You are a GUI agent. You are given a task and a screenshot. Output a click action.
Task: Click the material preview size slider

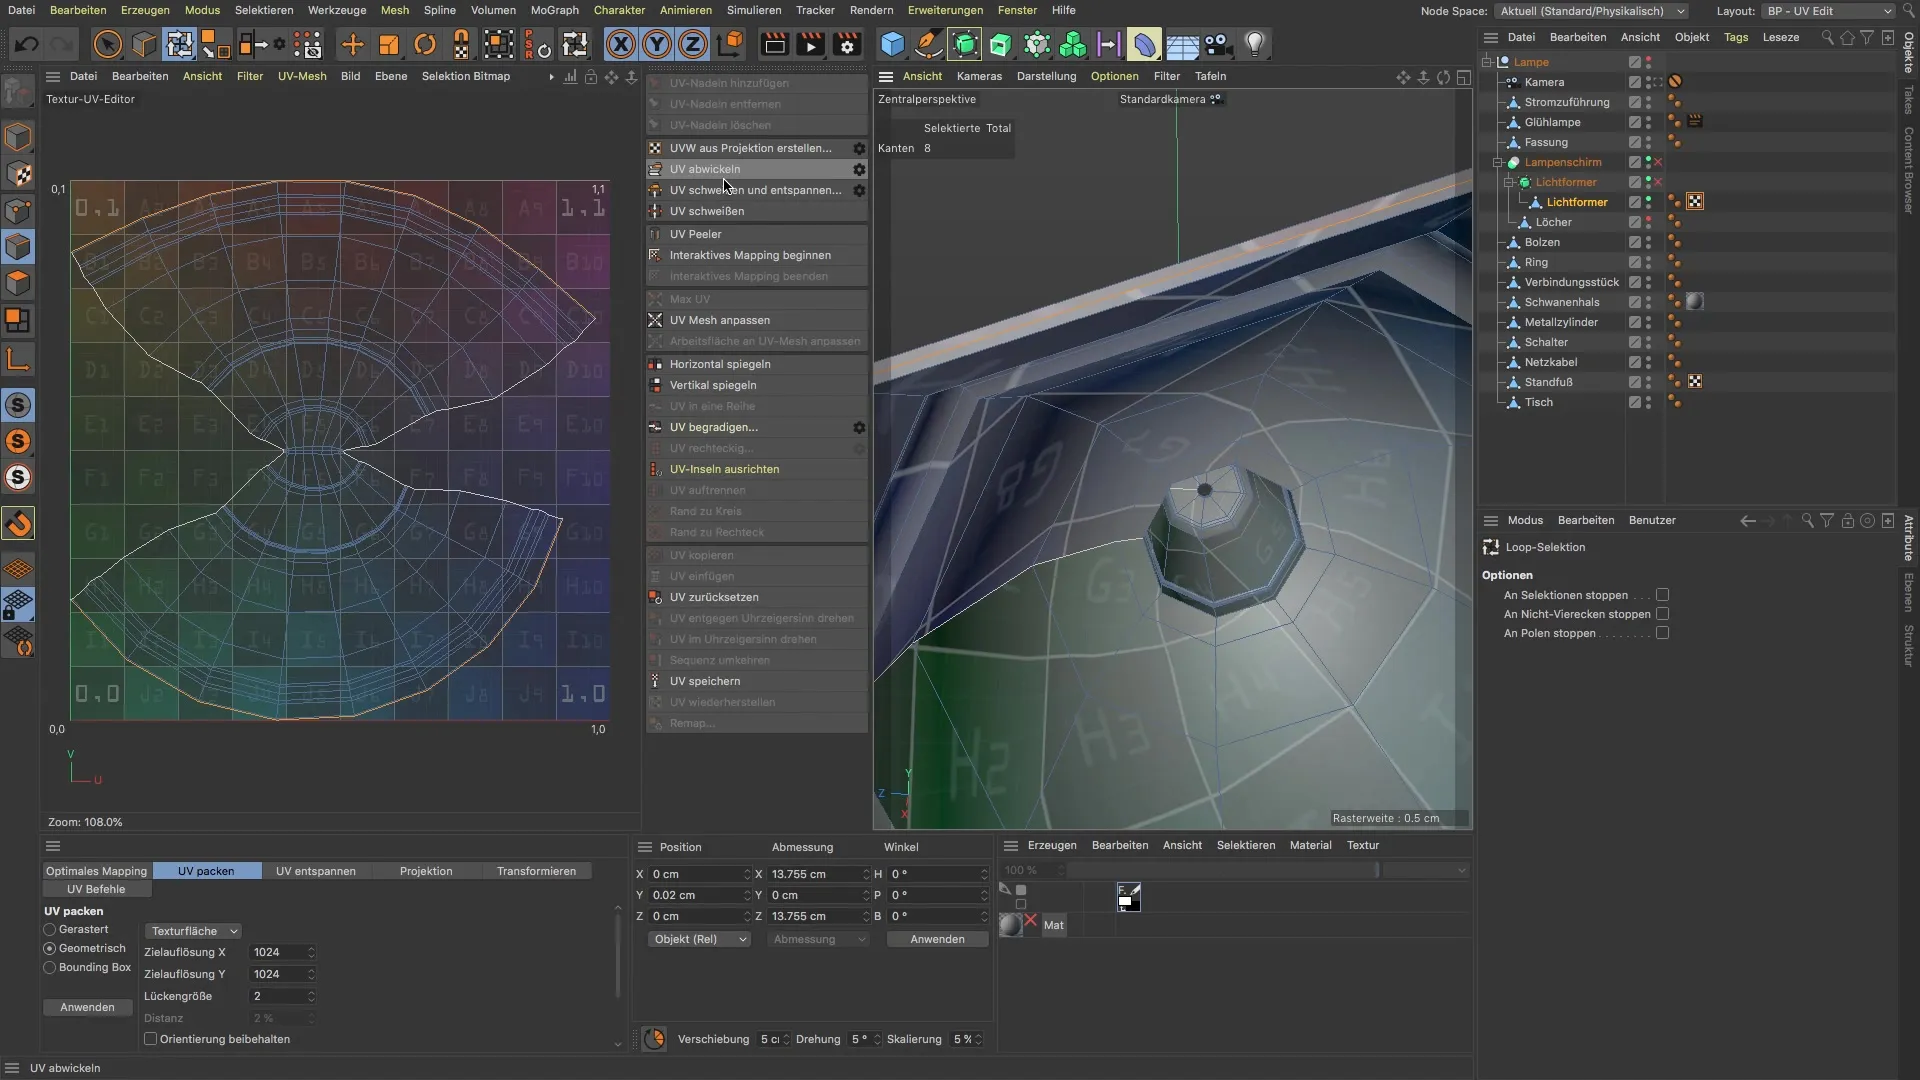[x=1223, y=870]
